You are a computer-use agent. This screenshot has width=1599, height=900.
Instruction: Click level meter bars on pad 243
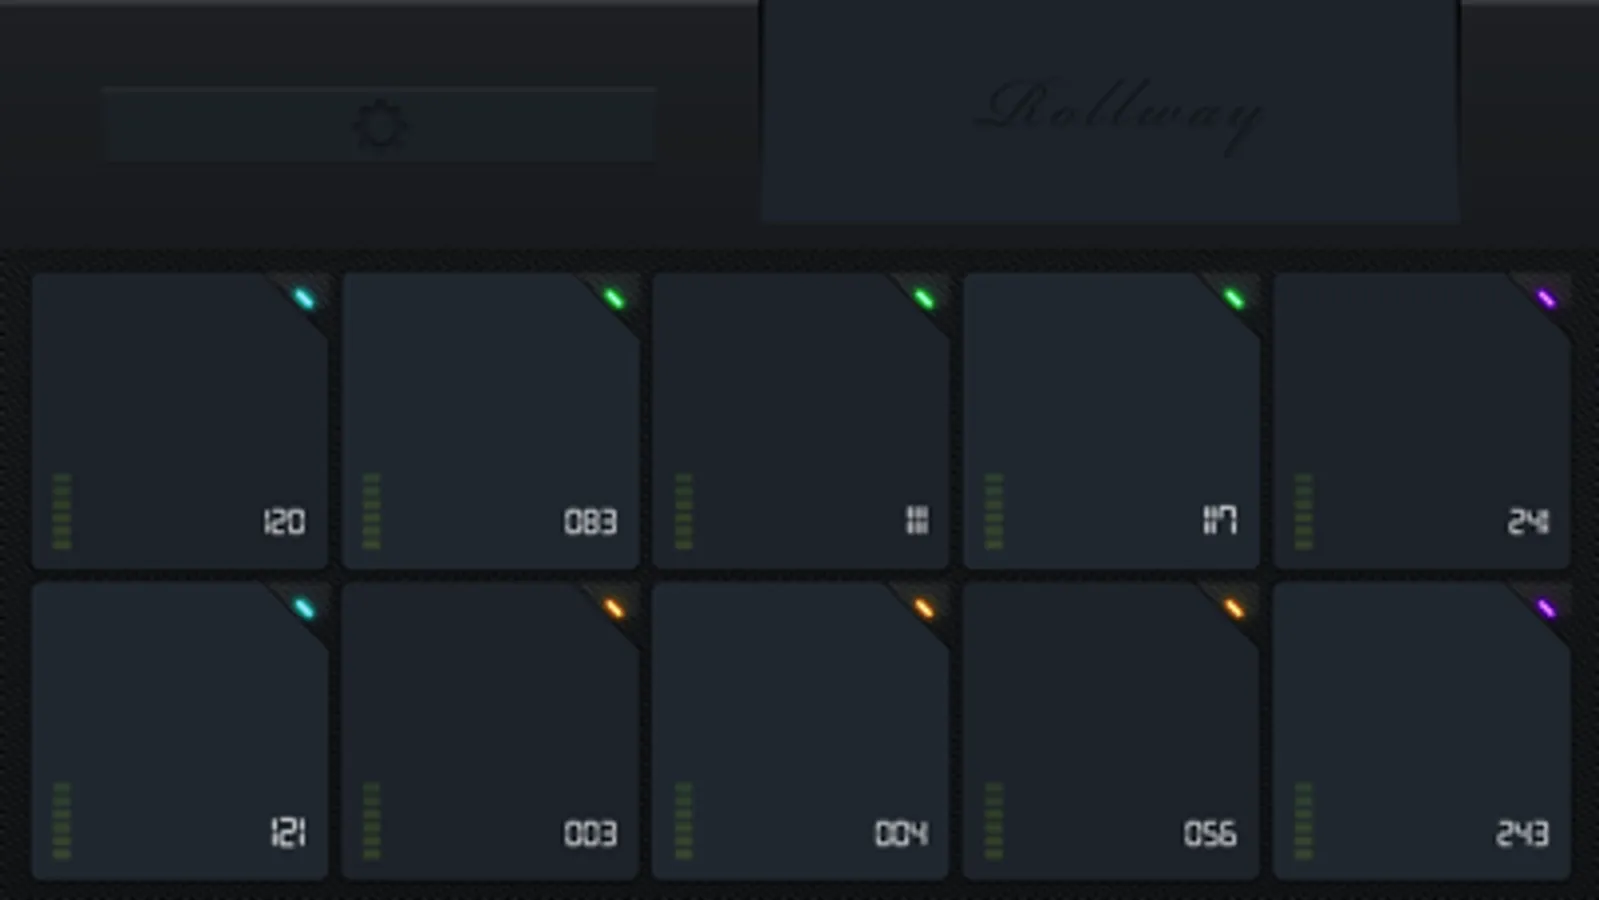coord(1303,821)
